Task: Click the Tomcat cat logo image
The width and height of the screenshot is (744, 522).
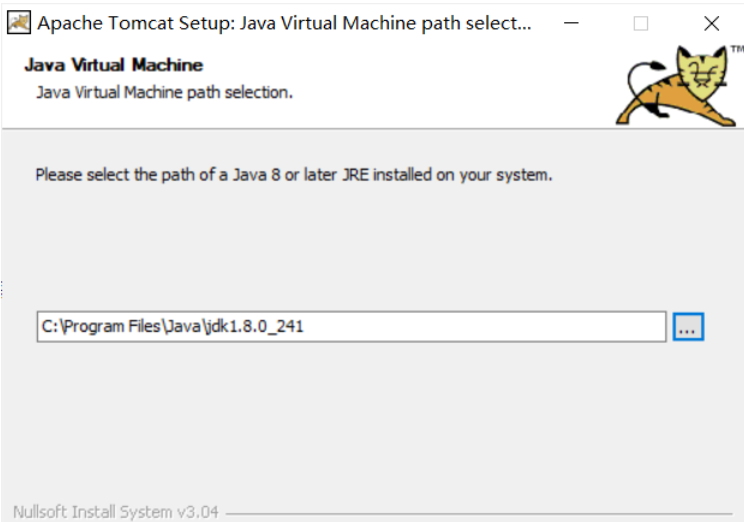Action: [677, 86]
